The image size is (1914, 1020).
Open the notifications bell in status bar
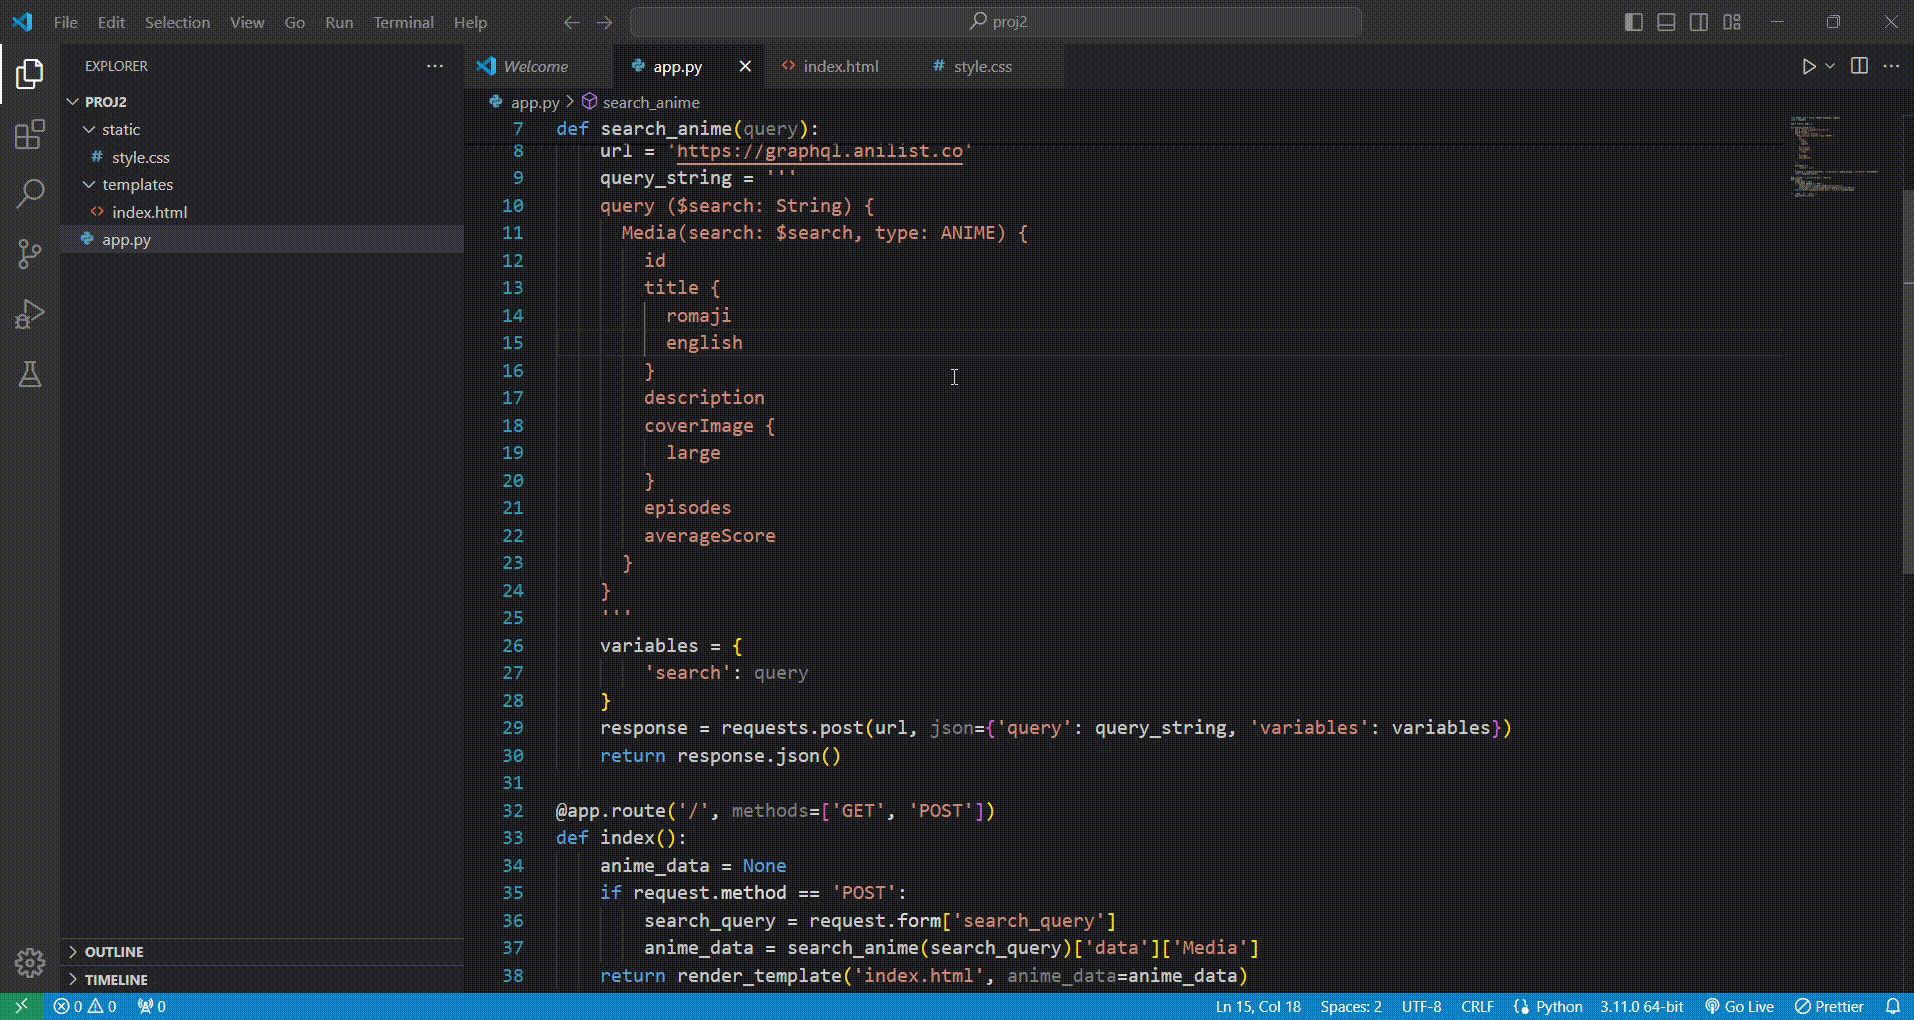[1892, 1006]
